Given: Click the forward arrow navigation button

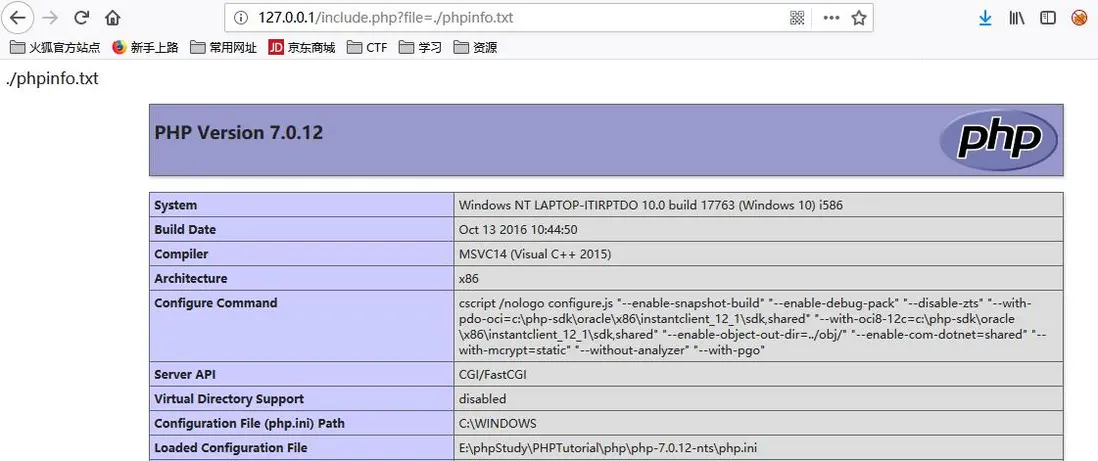Looking at the screenshot, I should pyautogui.click(x=50, y=18).
